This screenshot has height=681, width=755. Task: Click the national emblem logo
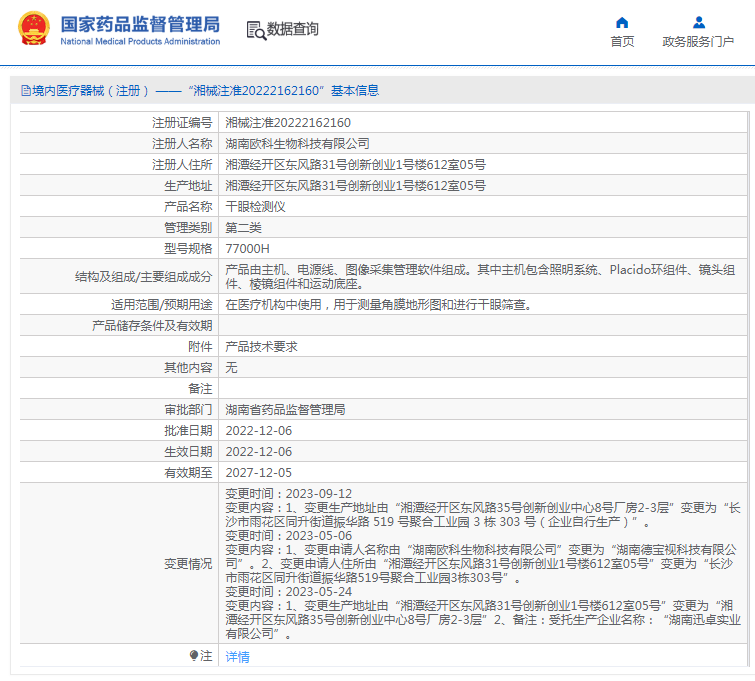point(34,28)
